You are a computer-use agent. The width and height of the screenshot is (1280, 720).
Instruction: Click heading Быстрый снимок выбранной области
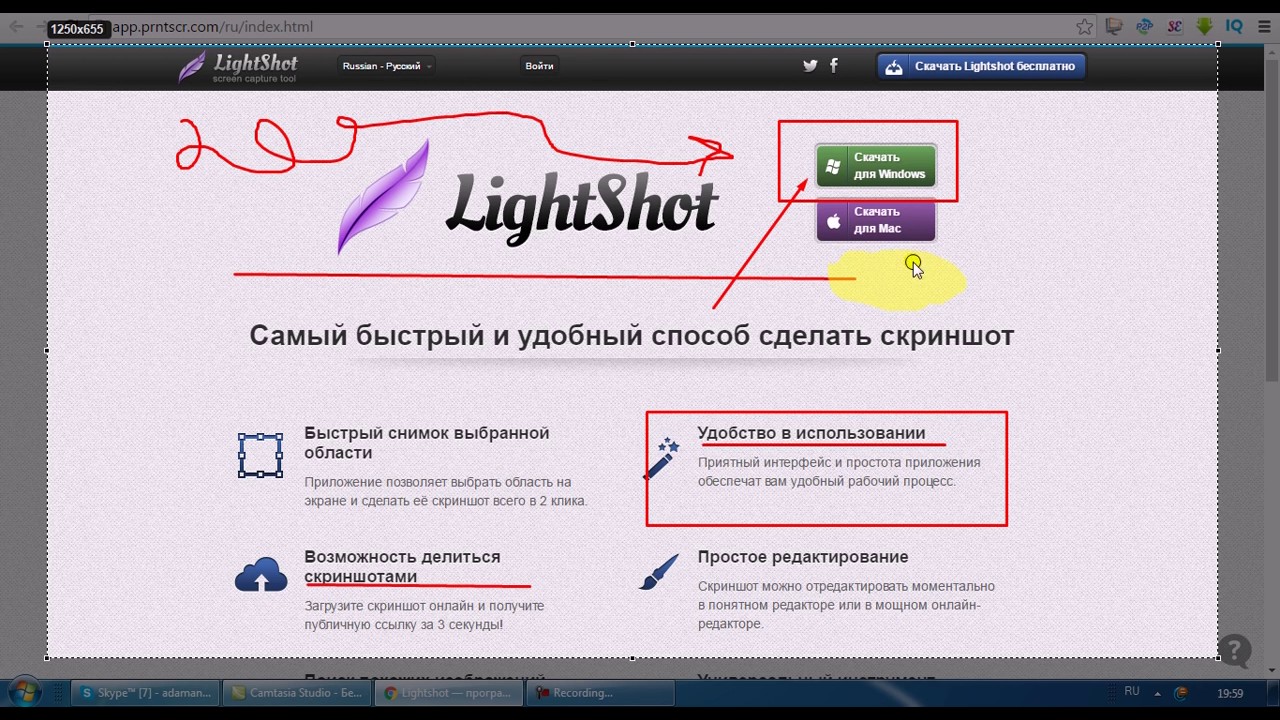click(x=427, y=443)
